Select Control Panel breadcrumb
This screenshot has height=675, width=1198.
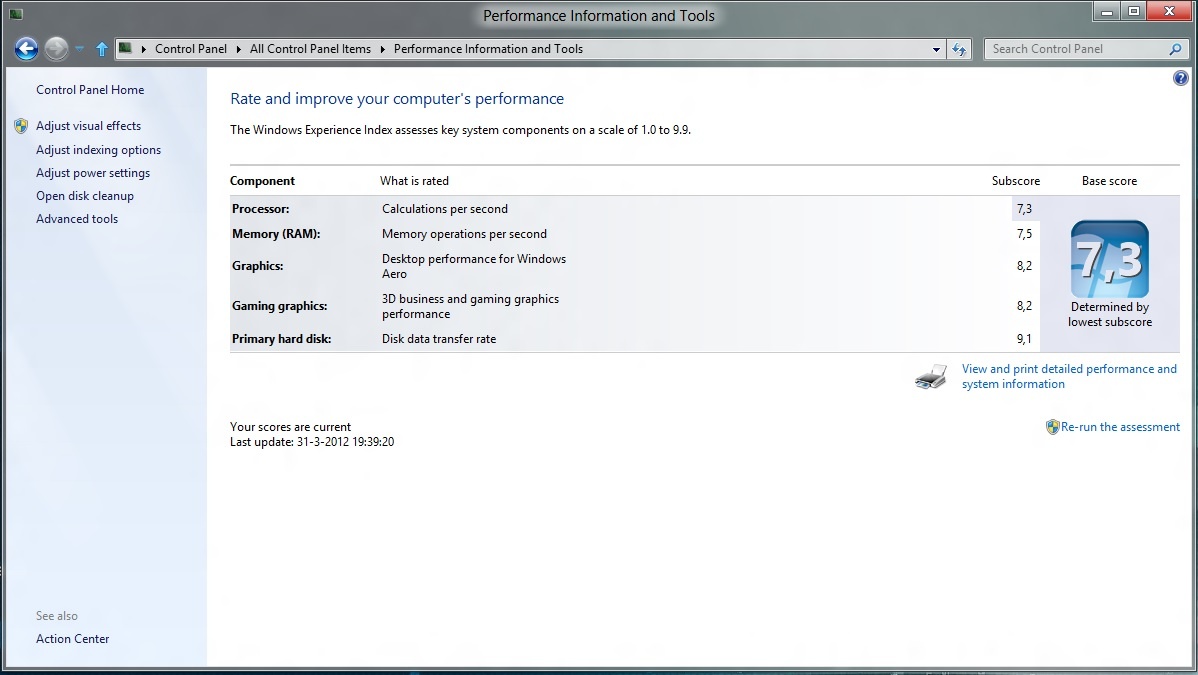[x=190, y=49]
